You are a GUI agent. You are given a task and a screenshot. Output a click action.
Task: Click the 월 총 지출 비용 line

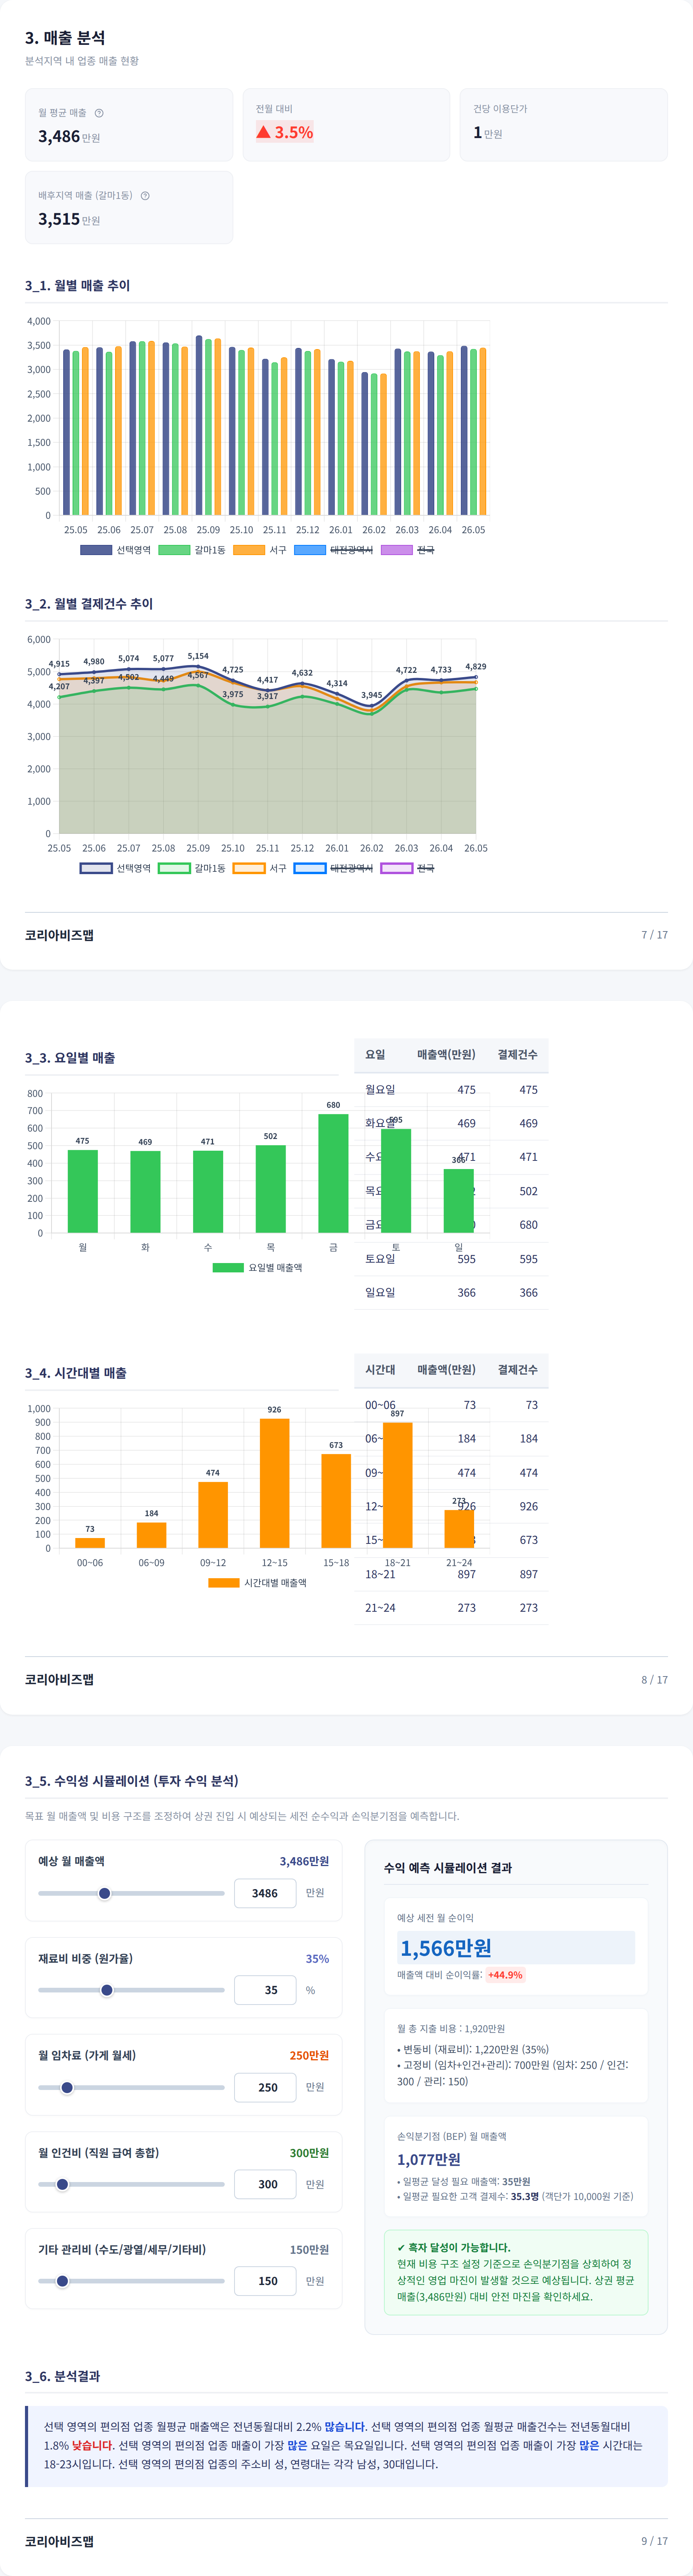click(x=451, y=2029)
